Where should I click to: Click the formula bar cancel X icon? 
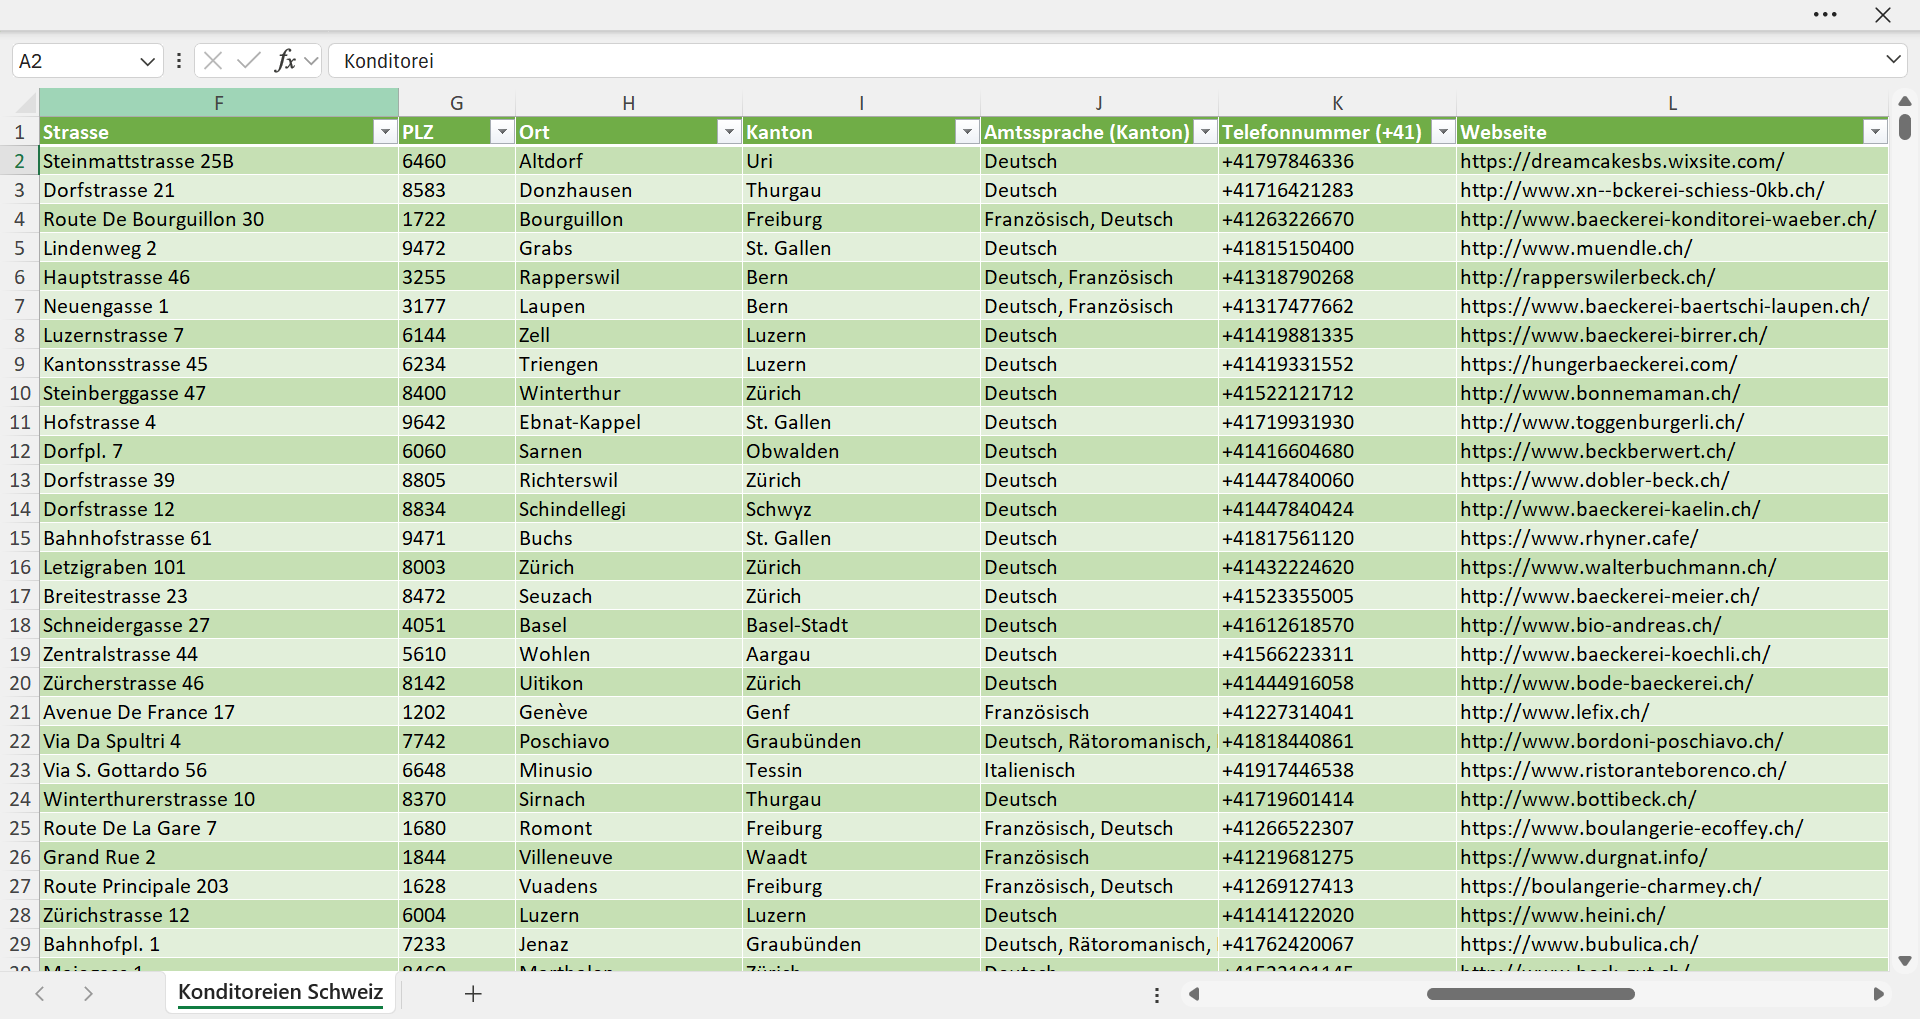pos(213,61)
